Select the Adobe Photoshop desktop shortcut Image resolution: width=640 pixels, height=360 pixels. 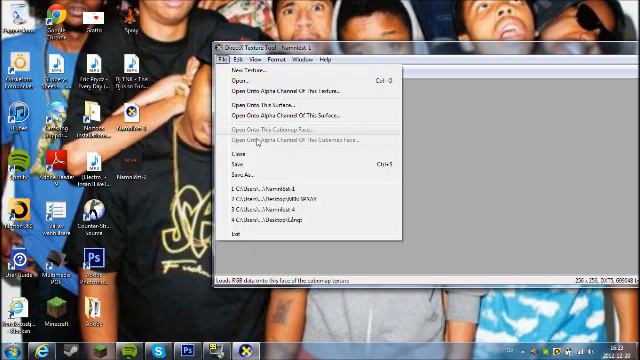(94, 266)
